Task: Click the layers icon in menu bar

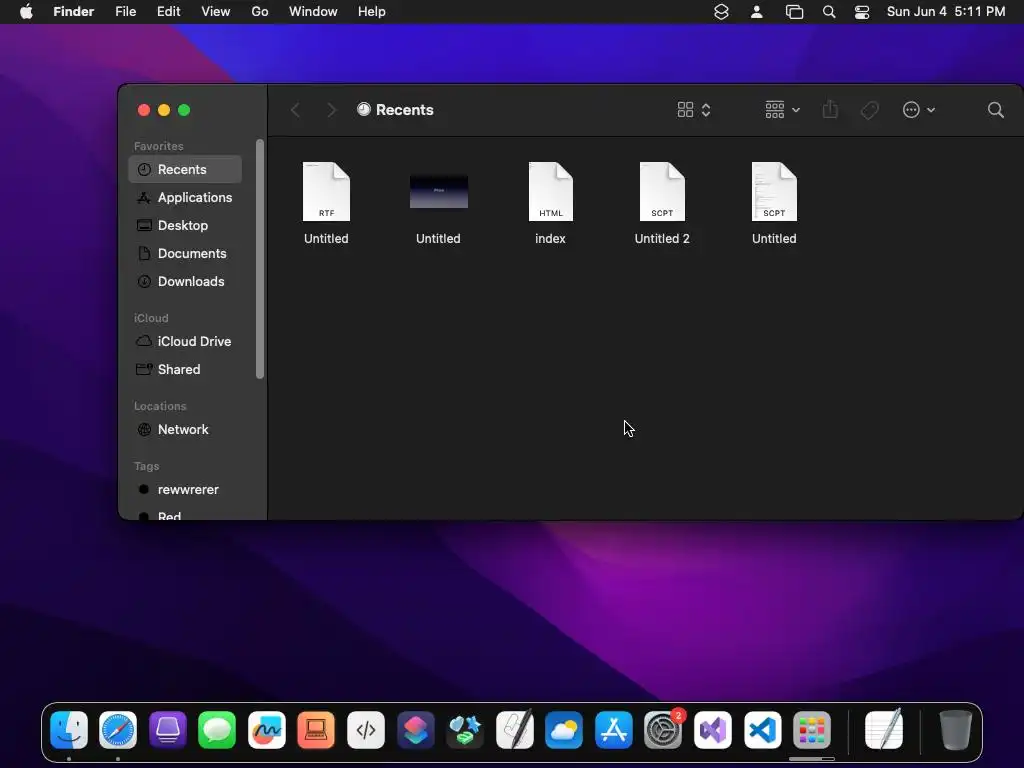Action: tap(721, 12)
